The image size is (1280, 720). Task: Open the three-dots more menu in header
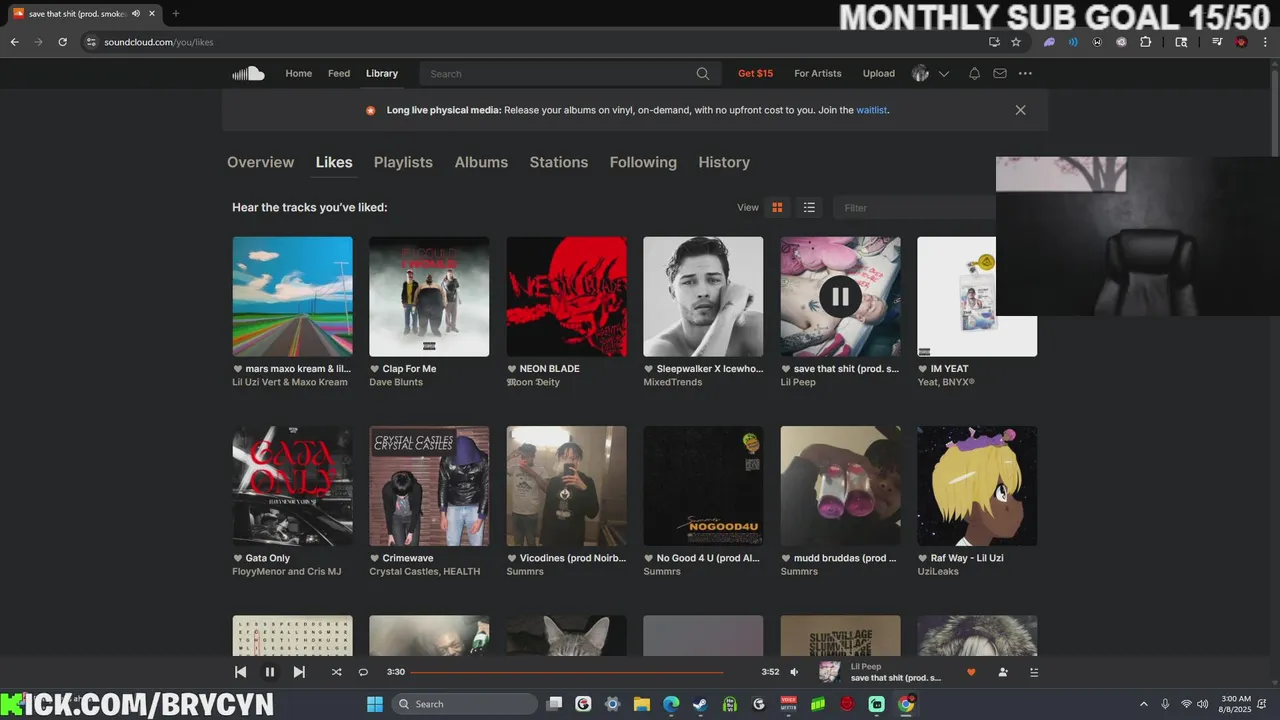[1025, 74]
